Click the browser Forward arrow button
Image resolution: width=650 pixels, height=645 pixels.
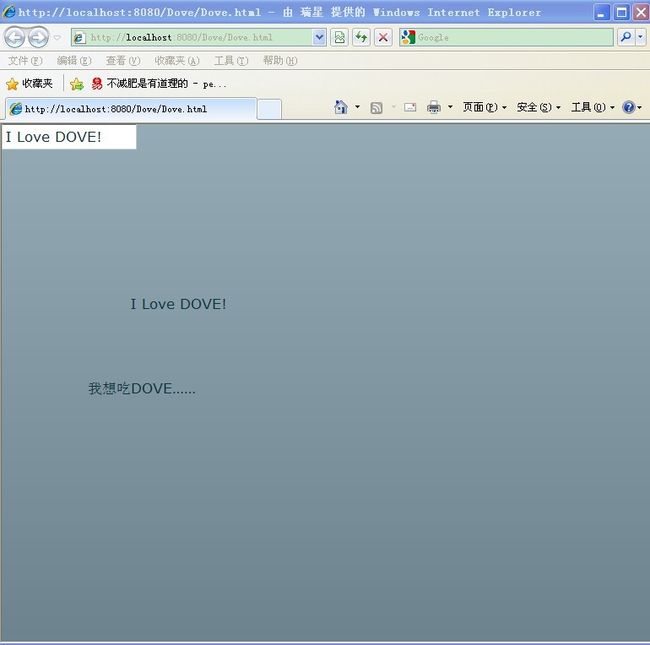pos(39,37)
